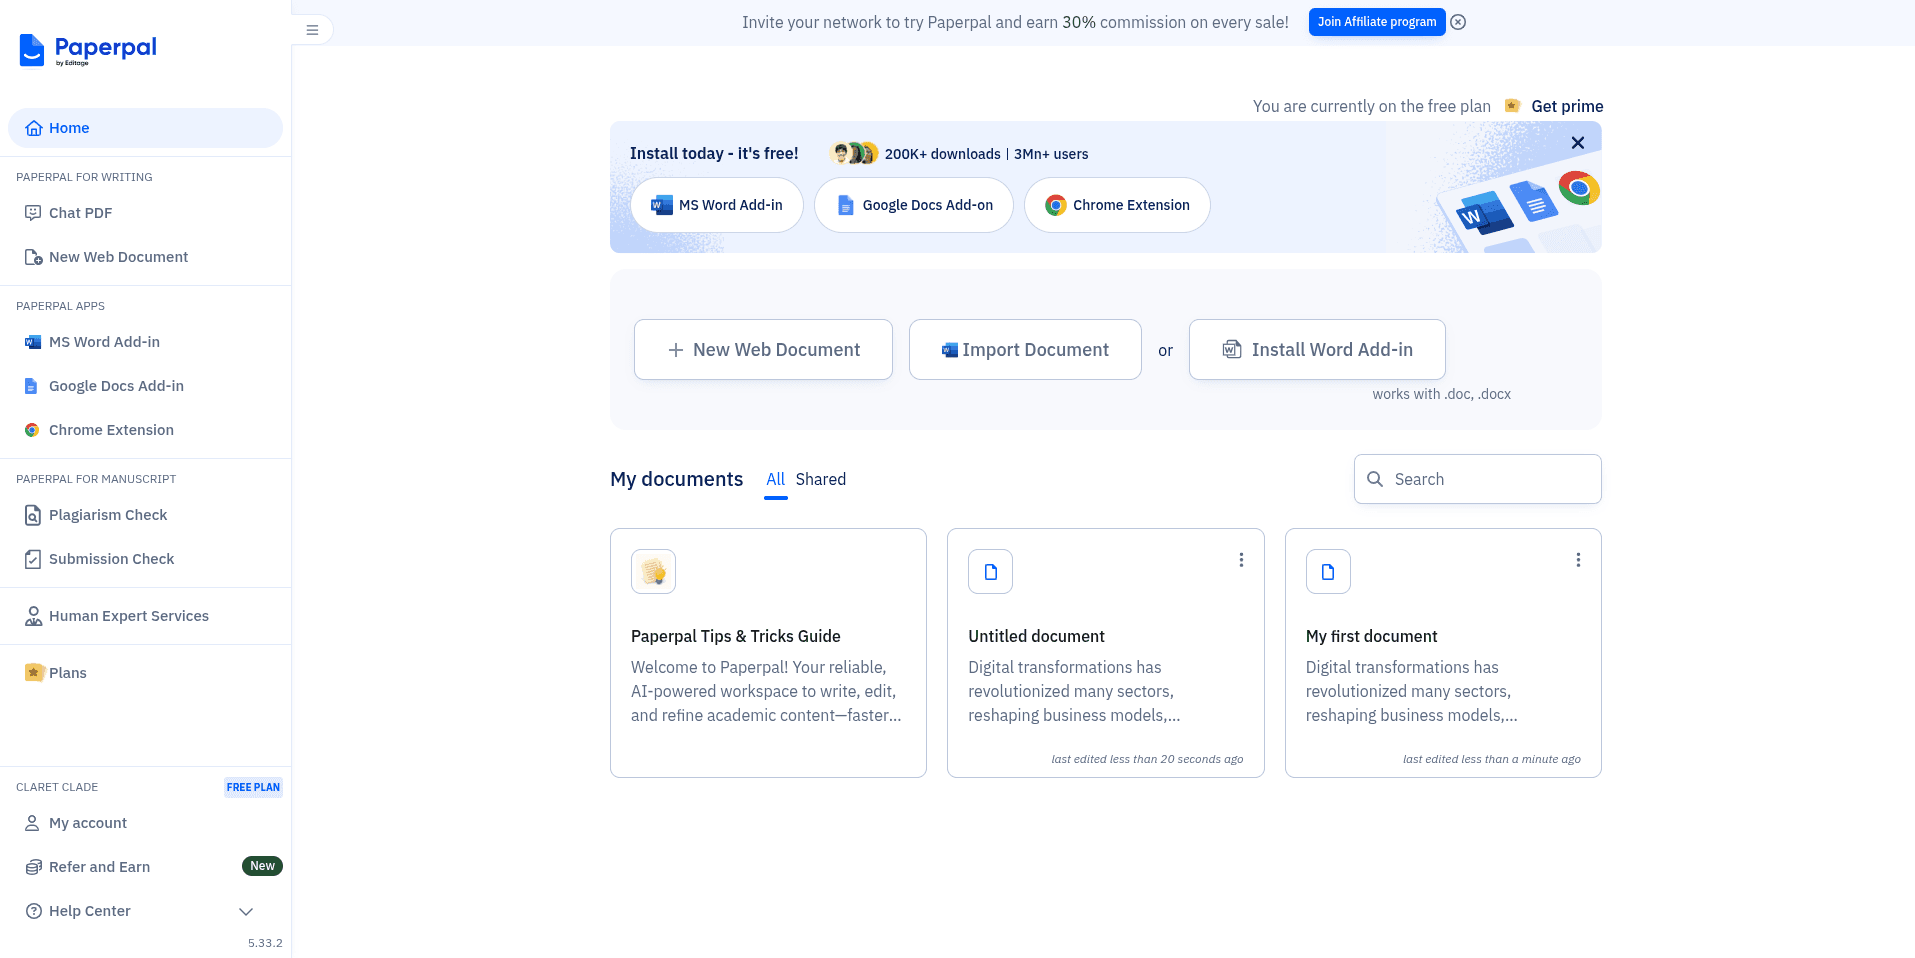
Task: Open Chat PDF from sidebar
Action: click(x=80, y=213)
